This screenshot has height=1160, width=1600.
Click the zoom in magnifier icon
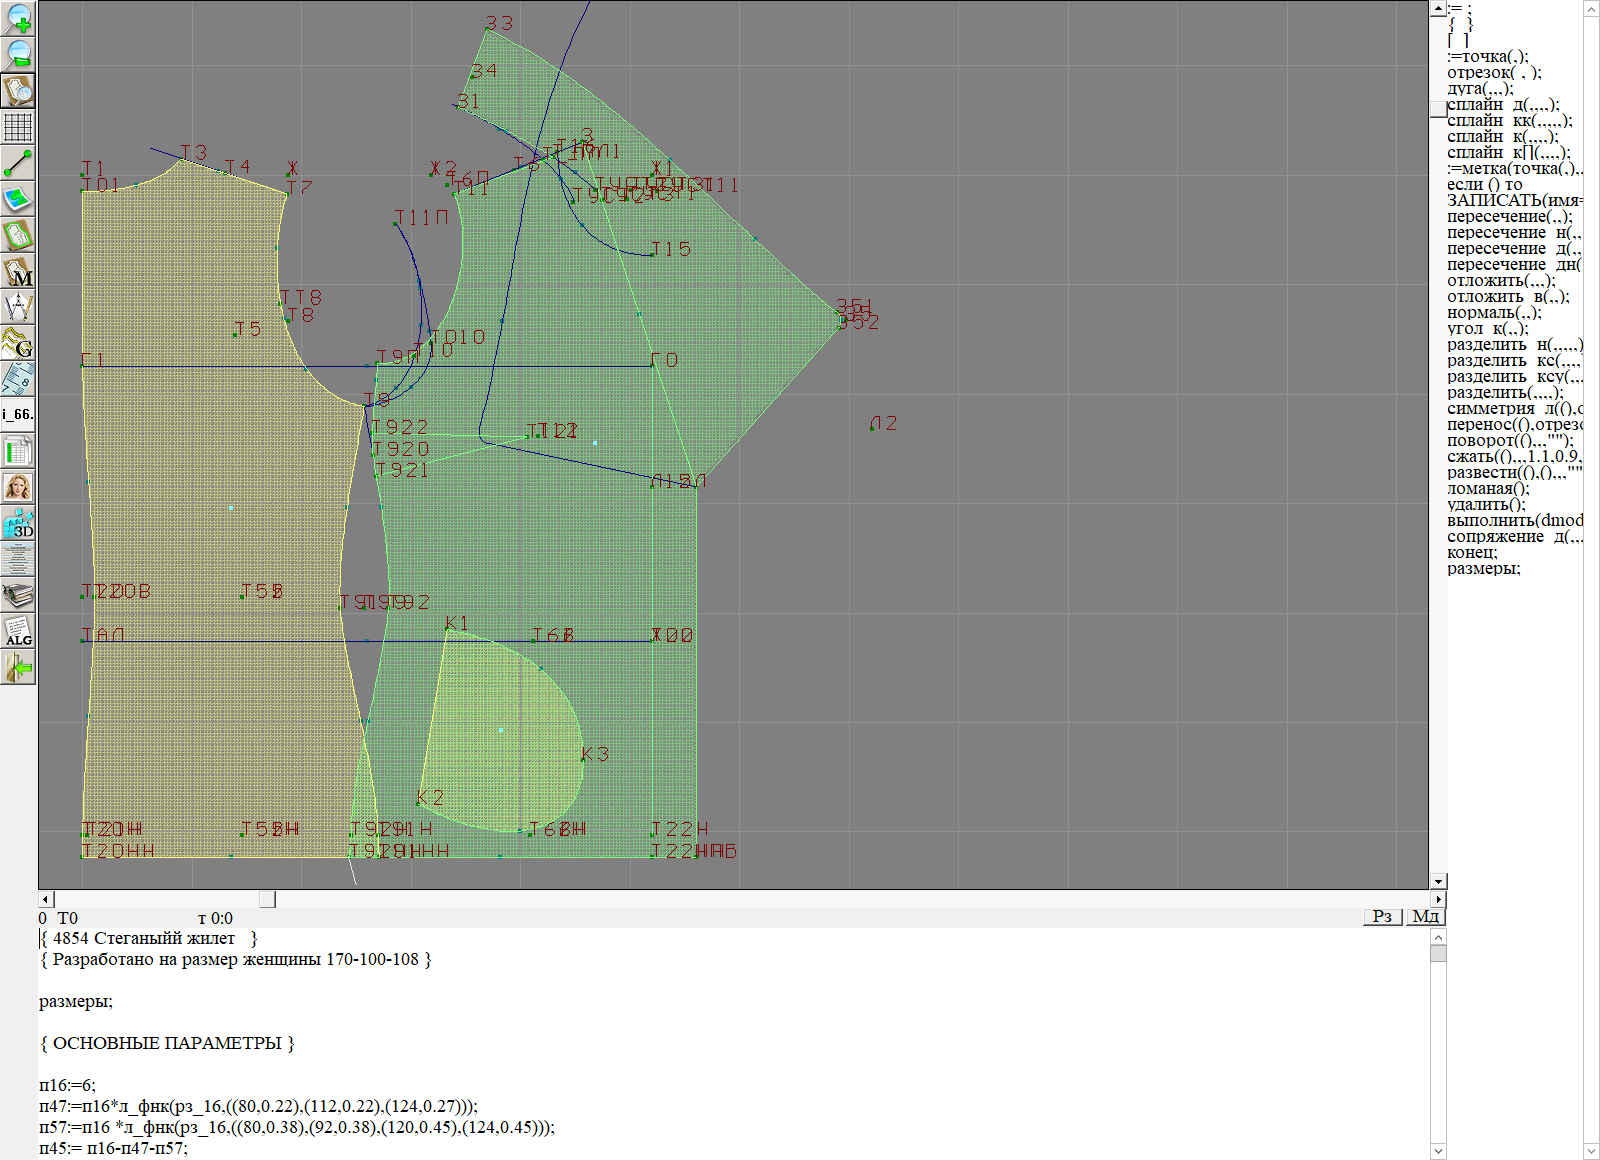(18, 18)
